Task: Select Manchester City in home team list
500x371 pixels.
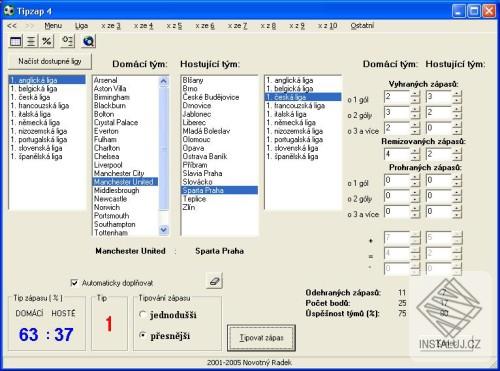Action: [125, 173]
